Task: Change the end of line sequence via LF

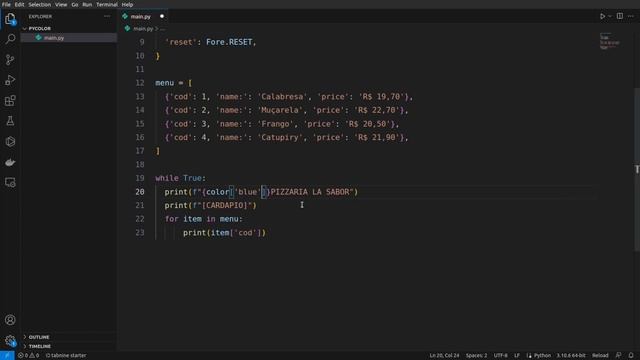Action: 517,356
